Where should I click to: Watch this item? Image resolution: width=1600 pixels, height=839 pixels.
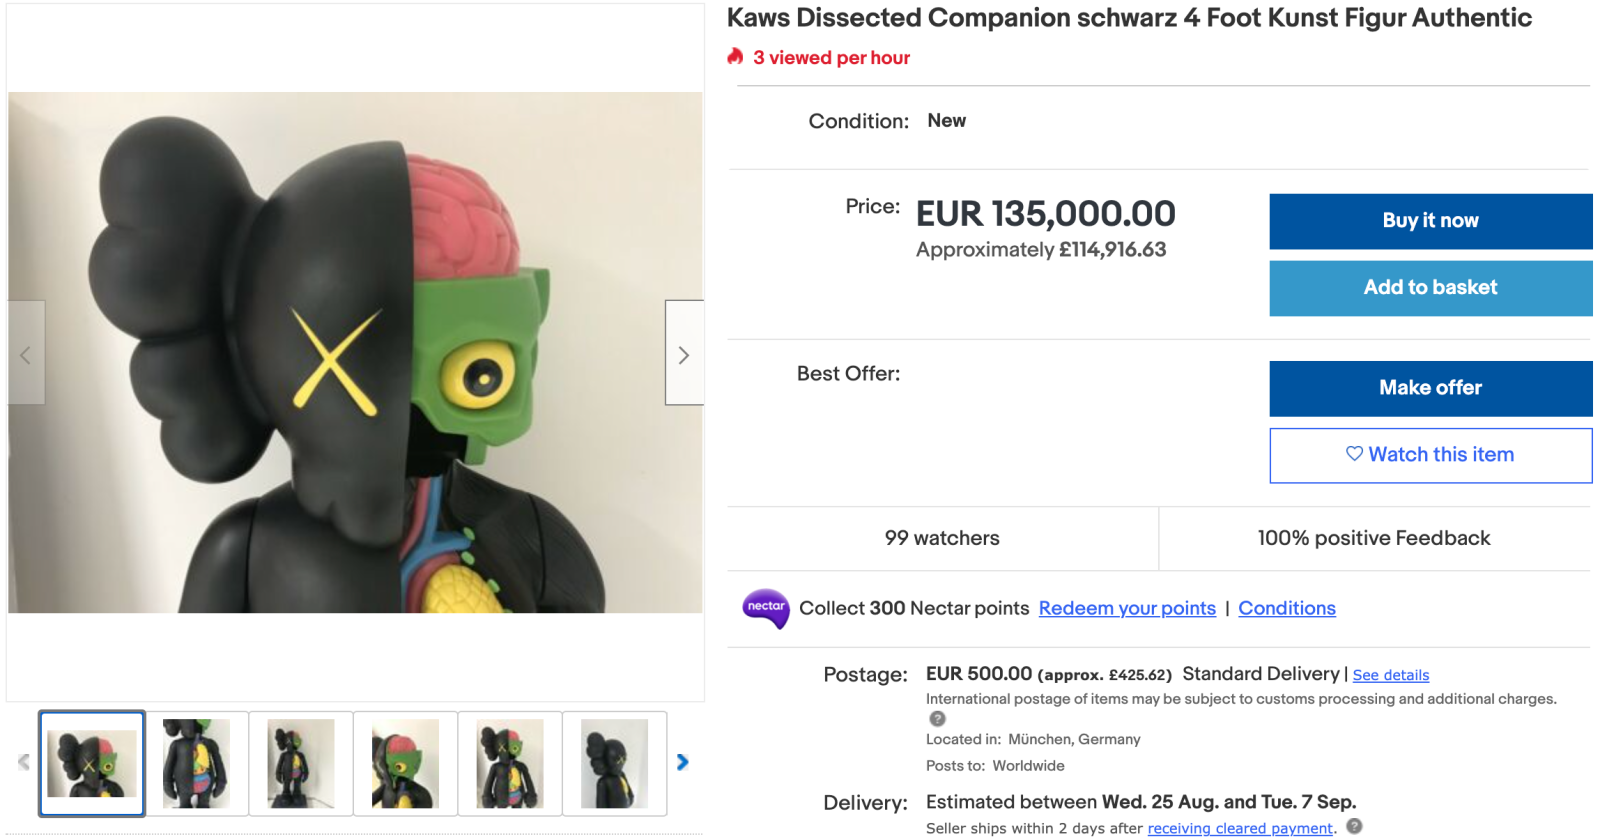click(x=1430, y=455)
